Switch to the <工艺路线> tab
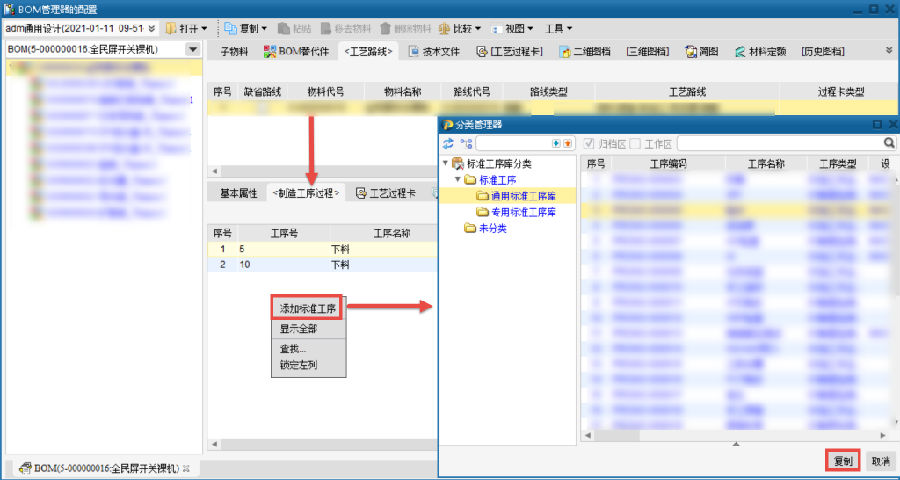The width and height of the screenshot is (900, 480). [368, 52]
